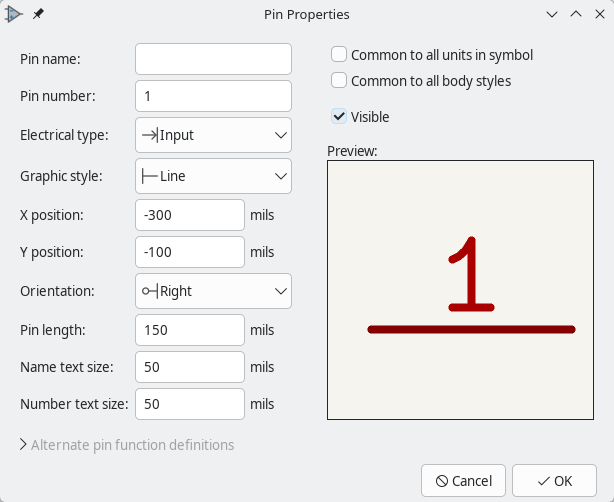Uncheck the Visible checkbox
This screenshot has width=614, height=502.
[340, 117]
